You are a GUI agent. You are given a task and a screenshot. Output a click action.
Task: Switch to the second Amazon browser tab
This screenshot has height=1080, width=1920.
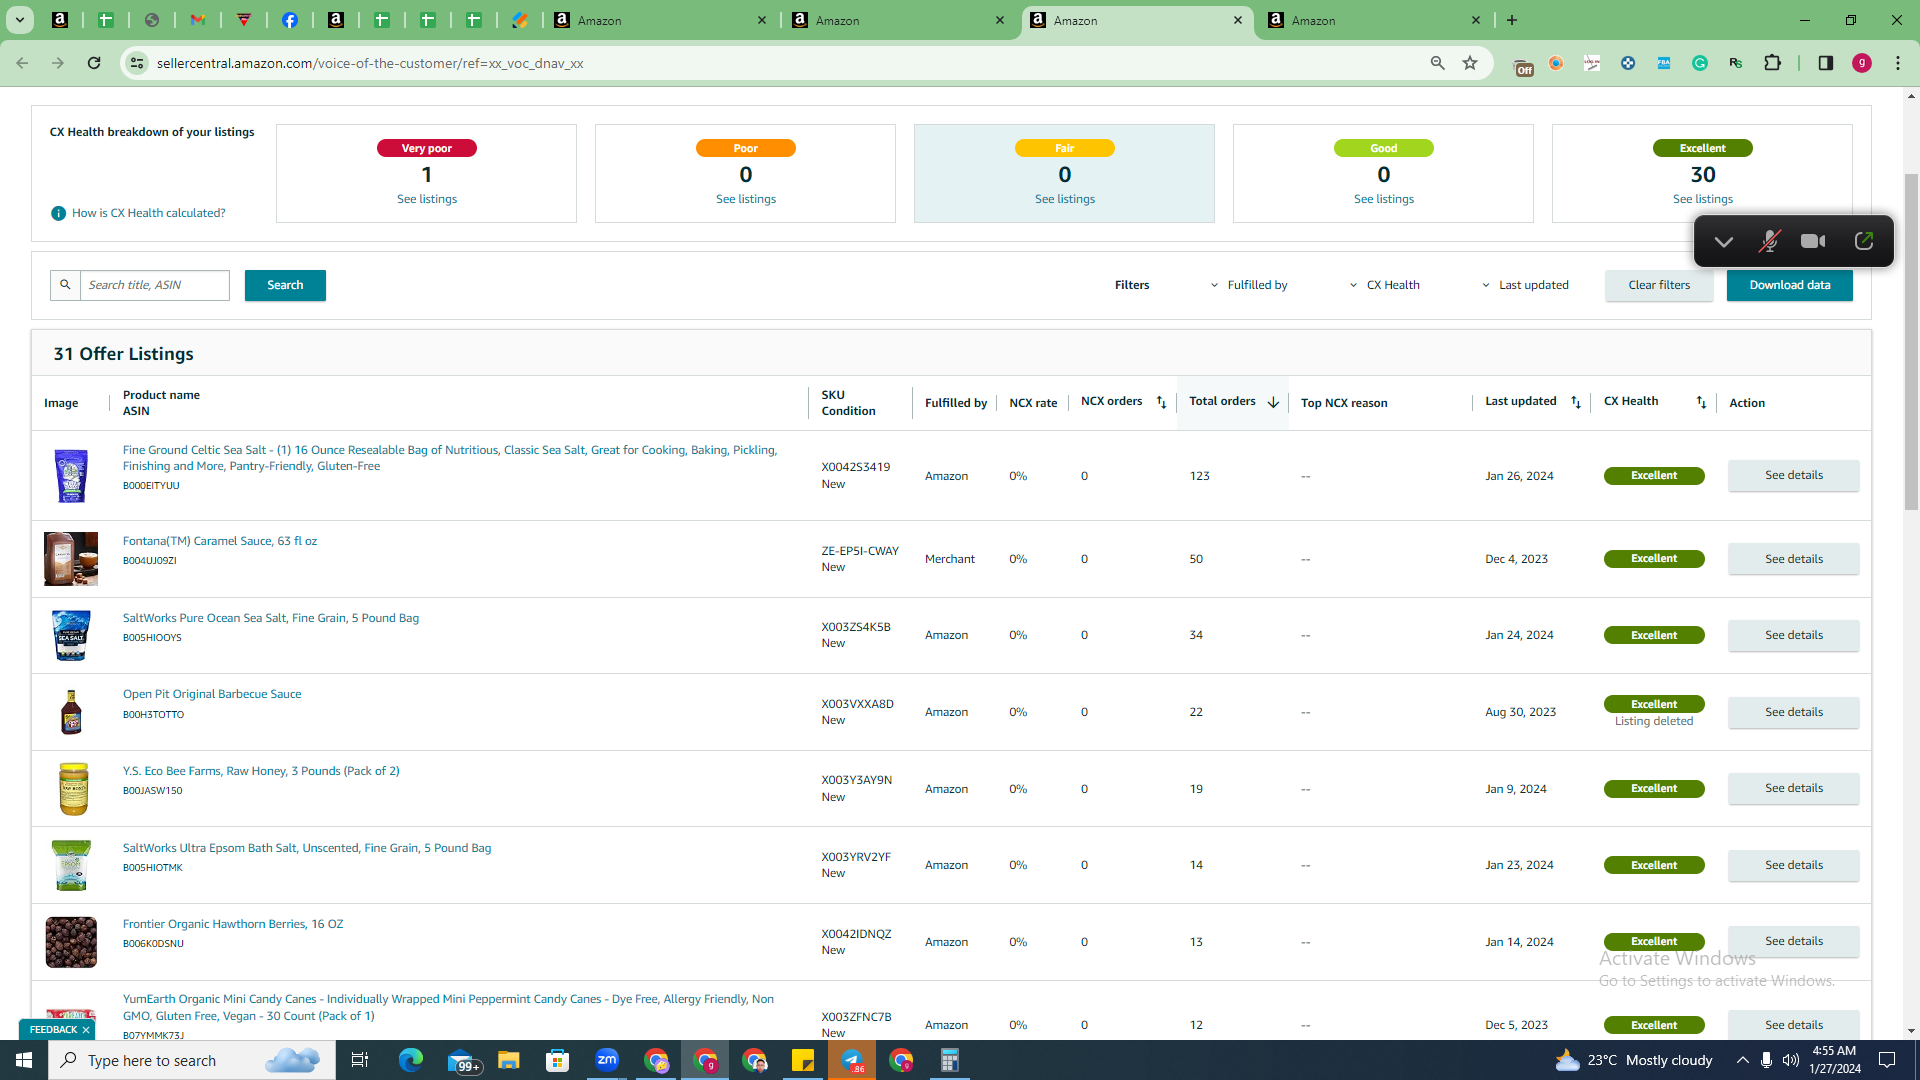pyautogui.click(x=898, y=20)
